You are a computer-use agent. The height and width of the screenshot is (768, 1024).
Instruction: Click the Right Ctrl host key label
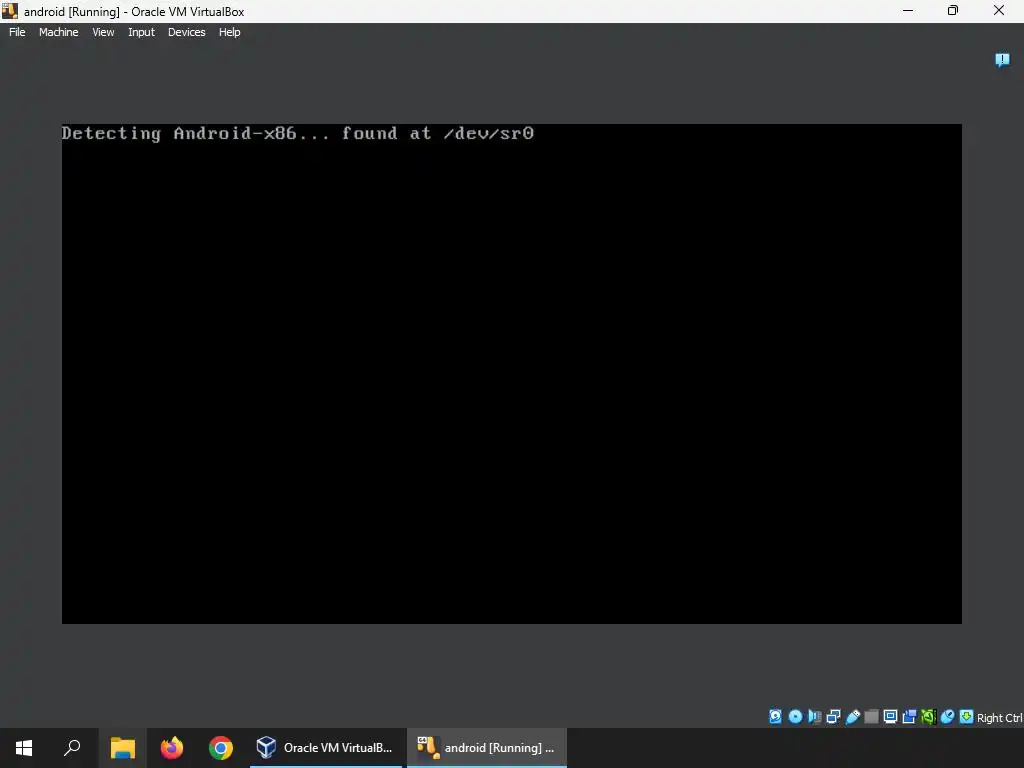click(1000, 717)
